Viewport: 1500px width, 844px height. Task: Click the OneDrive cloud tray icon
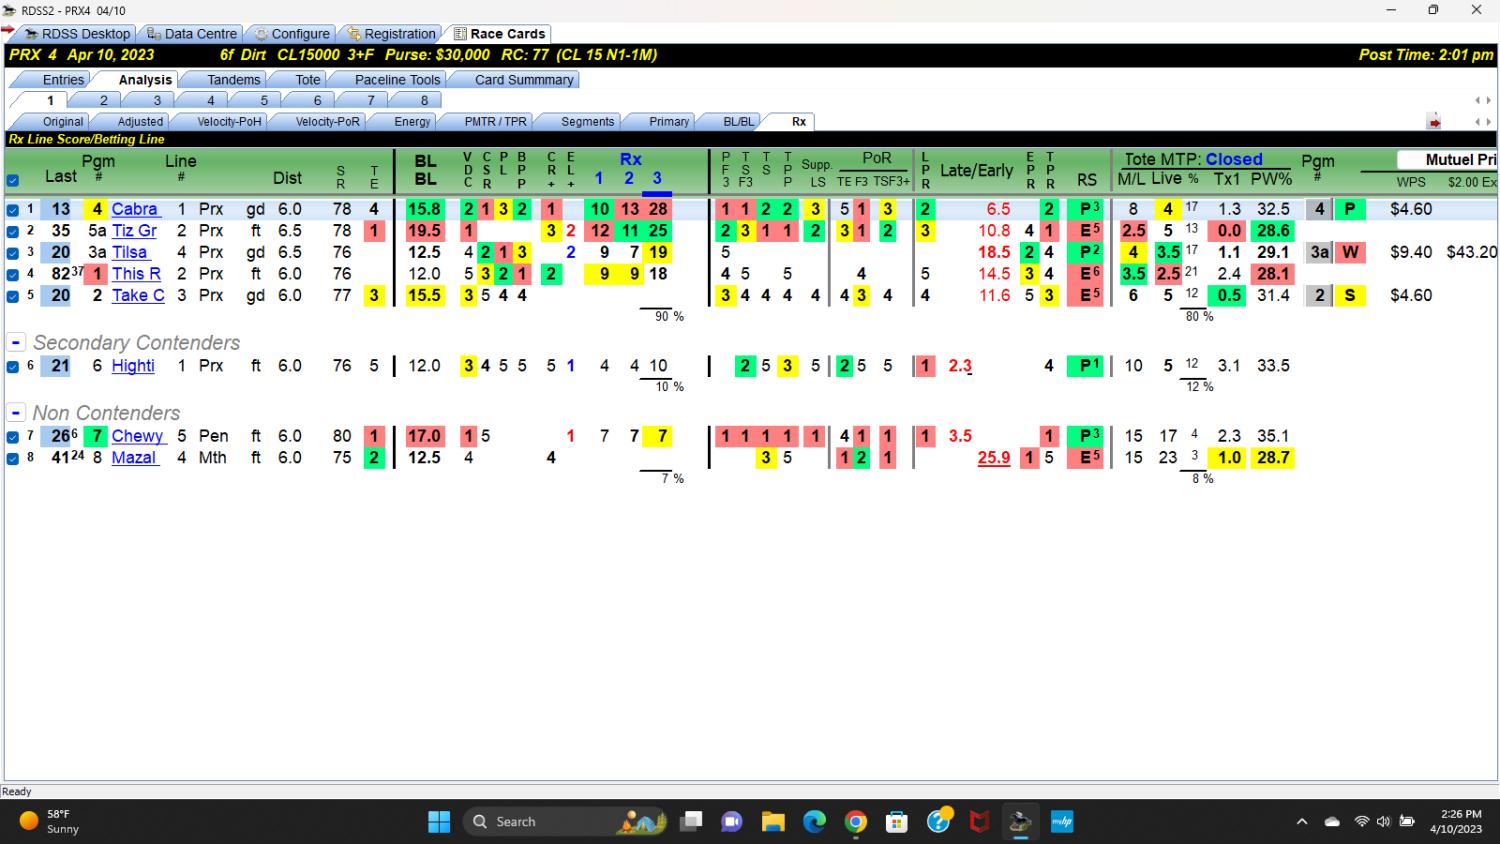coord(1332,822)
